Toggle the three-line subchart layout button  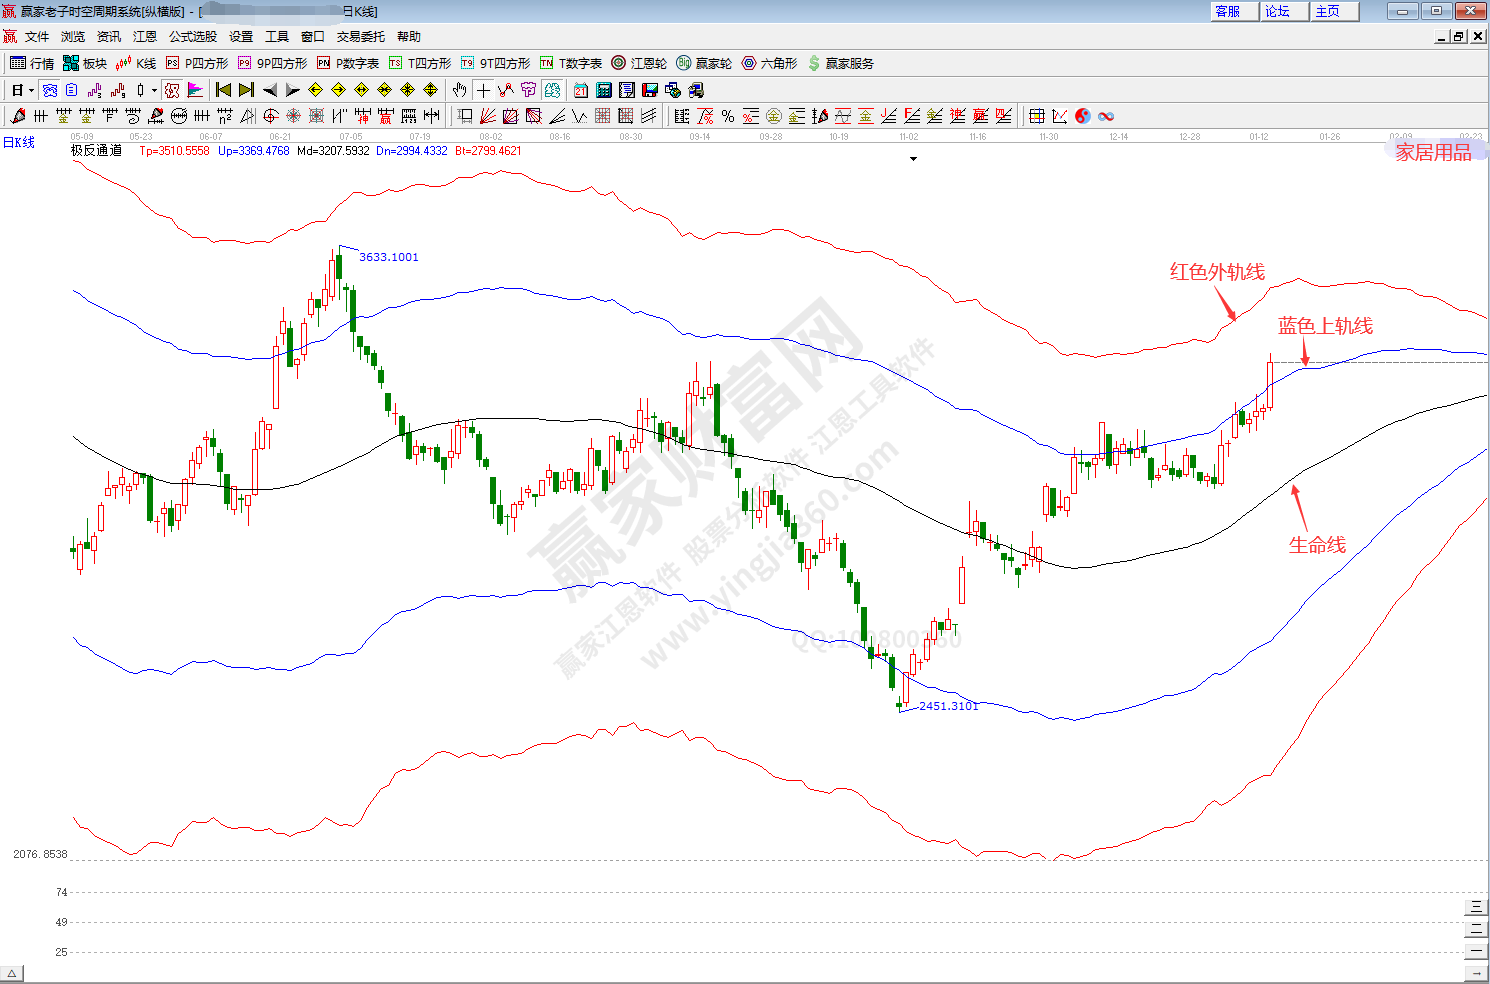pos(1476,907)
